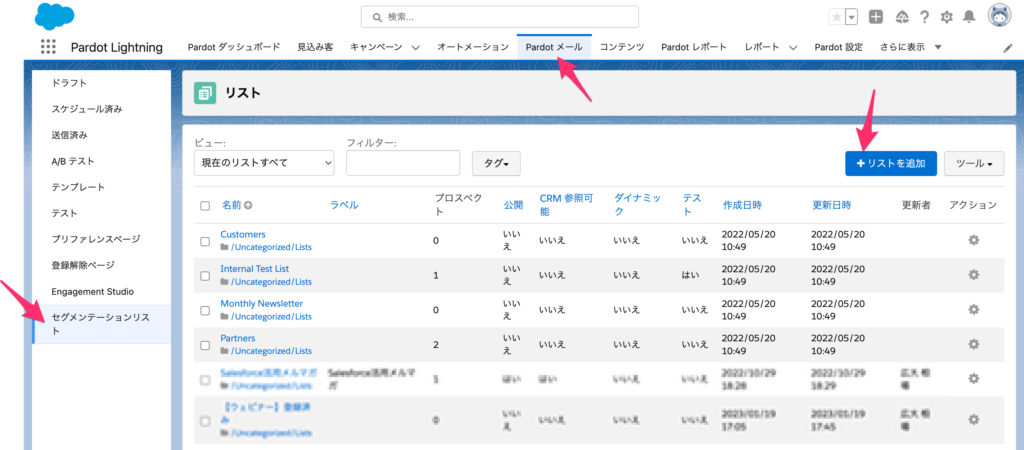This screenshot has height=450, width=1024.
Task: Click folder icon under Customers
Action: (x=225, y=248)
